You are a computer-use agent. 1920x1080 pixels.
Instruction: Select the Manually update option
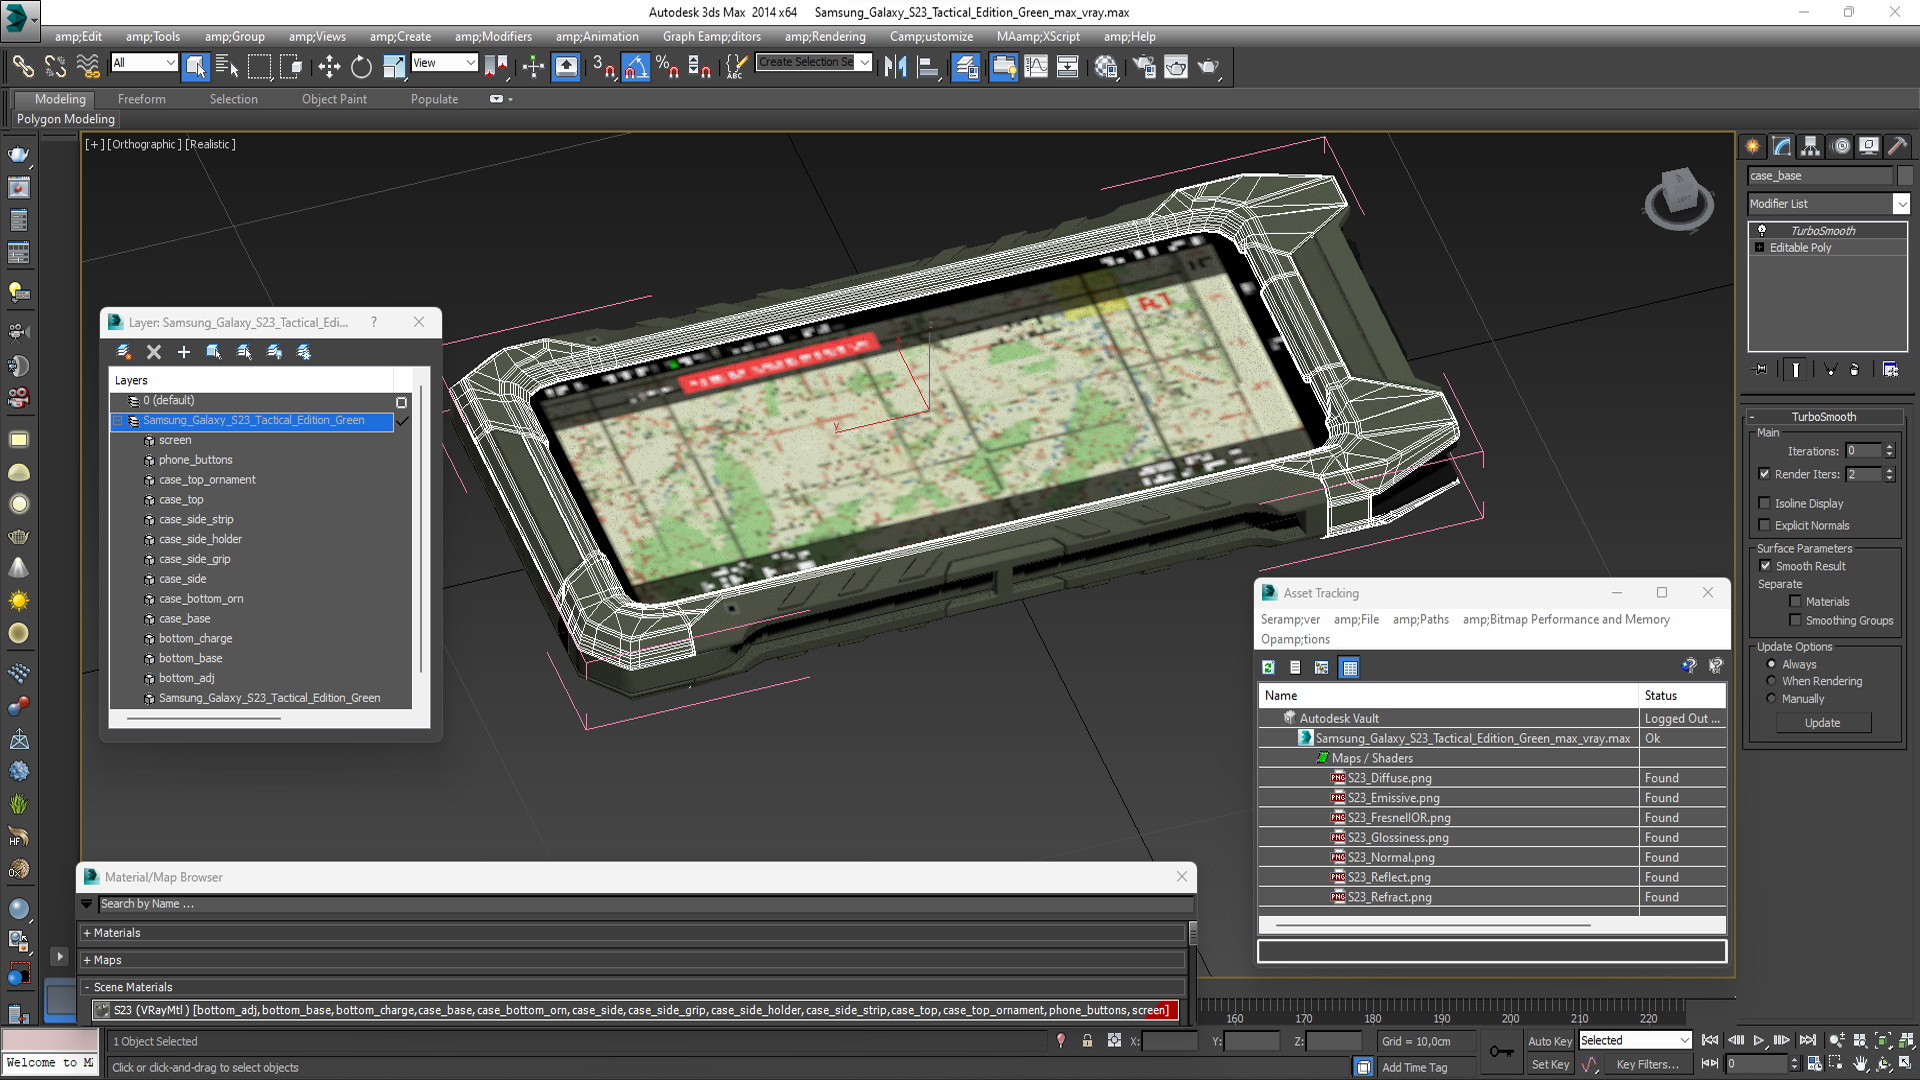click(1771, 698)
